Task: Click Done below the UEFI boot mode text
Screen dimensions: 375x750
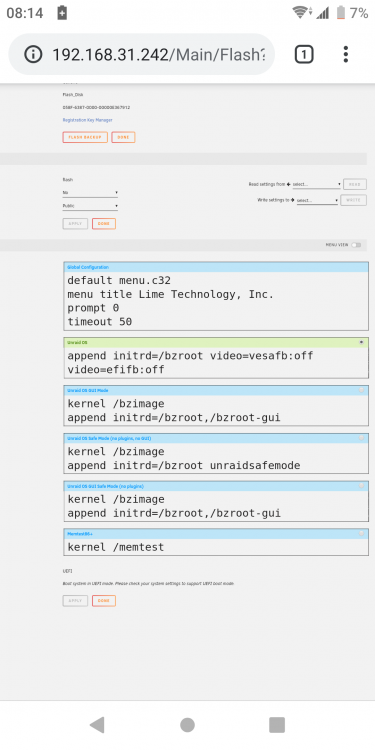Action: click(104, 601)
